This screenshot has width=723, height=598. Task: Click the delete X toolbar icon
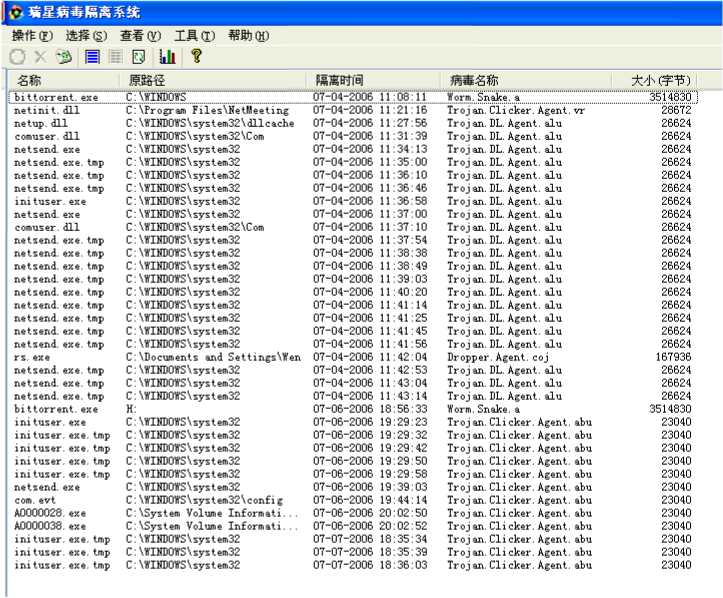click(41, 57)
